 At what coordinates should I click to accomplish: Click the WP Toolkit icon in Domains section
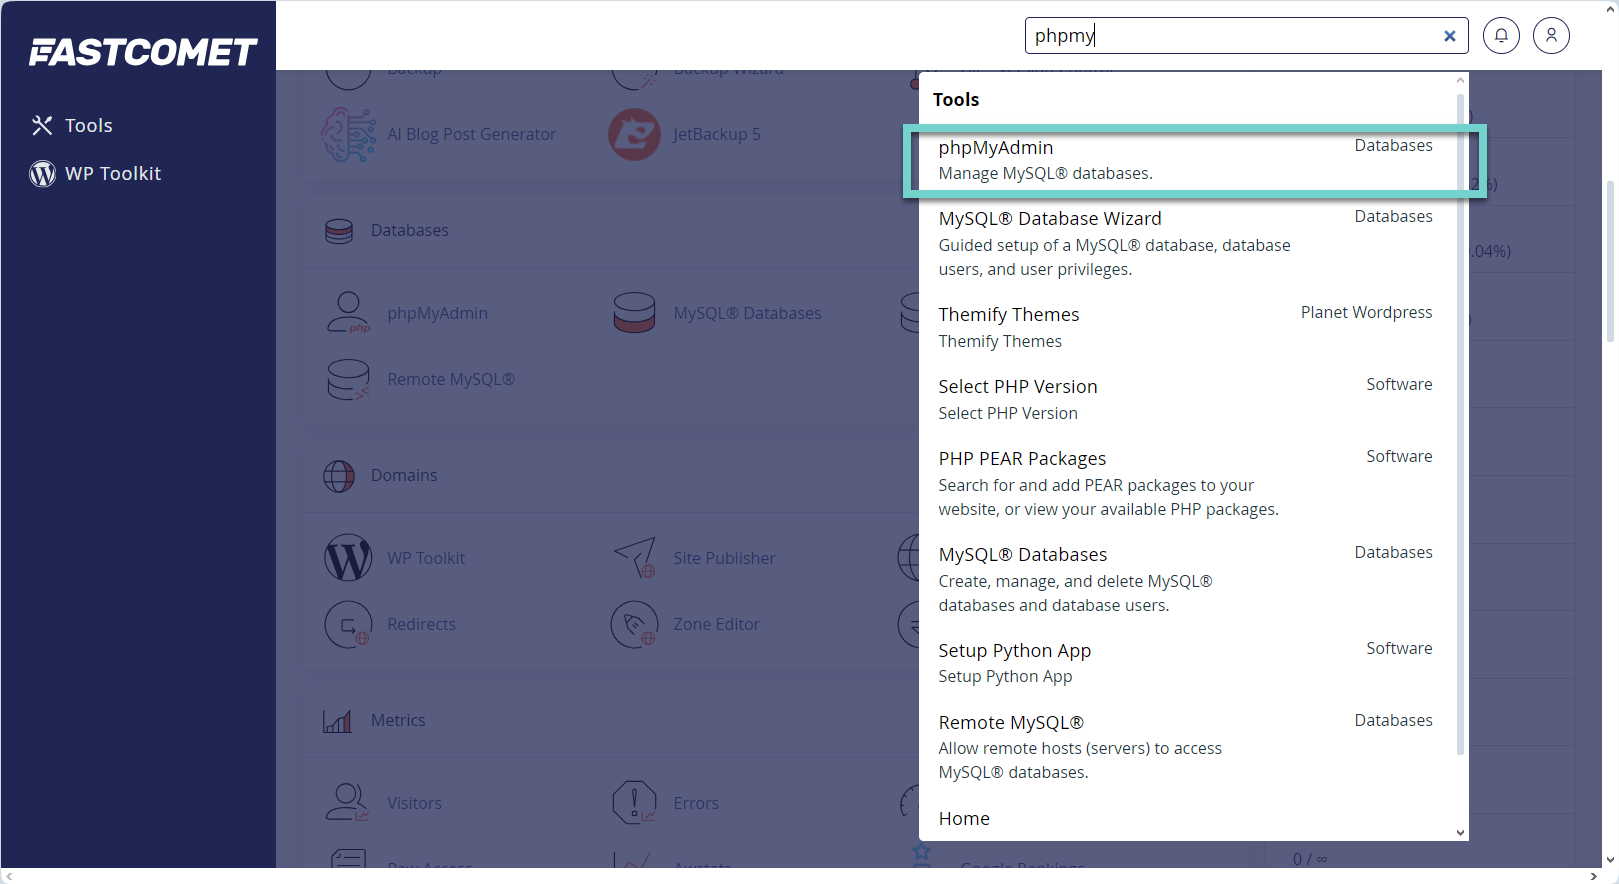tap(348, 558)
